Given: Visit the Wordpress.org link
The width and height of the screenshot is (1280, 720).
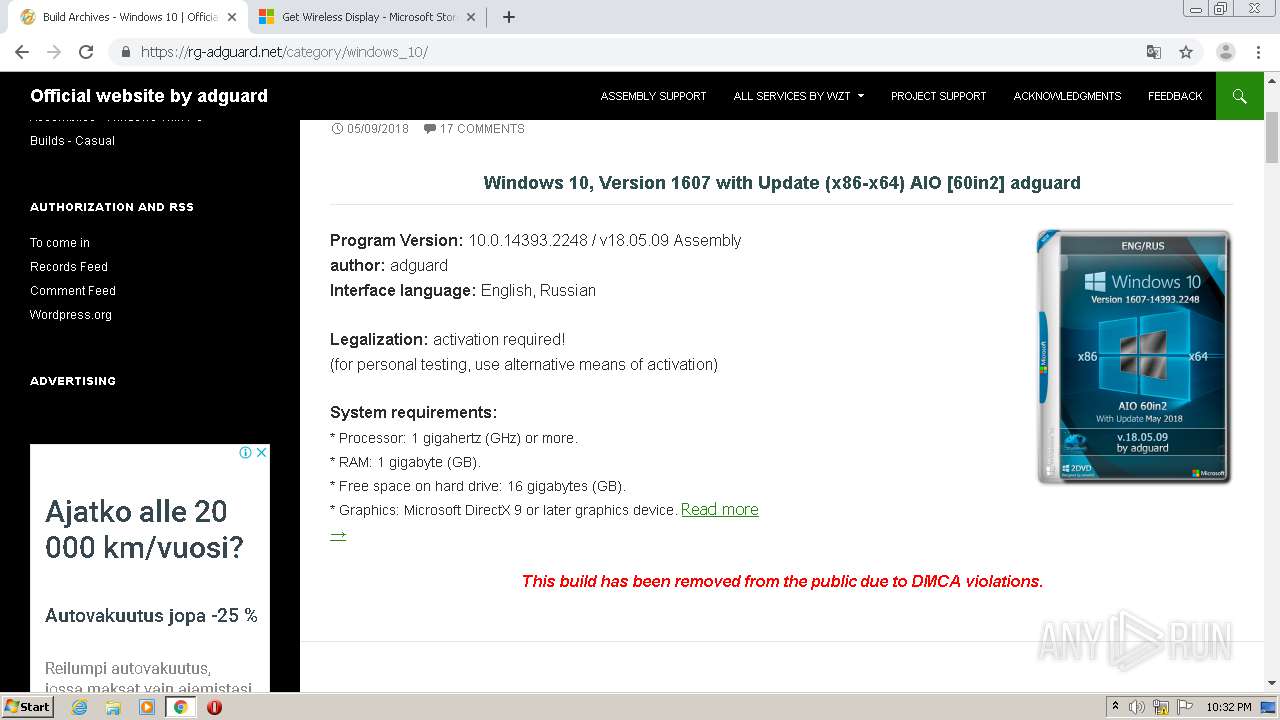Looking at the screenshot, I should point(71,315).
